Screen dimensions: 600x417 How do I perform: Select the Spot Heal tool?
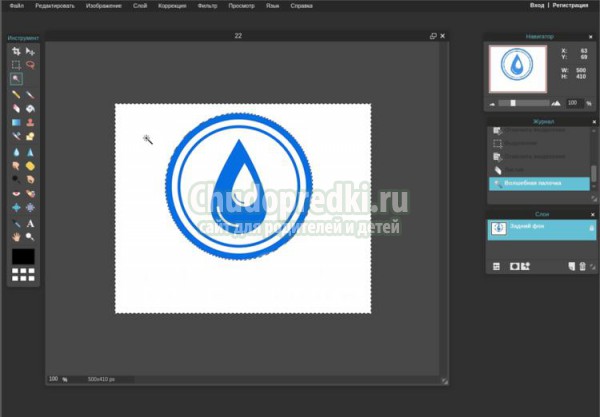tap(30, 194)
